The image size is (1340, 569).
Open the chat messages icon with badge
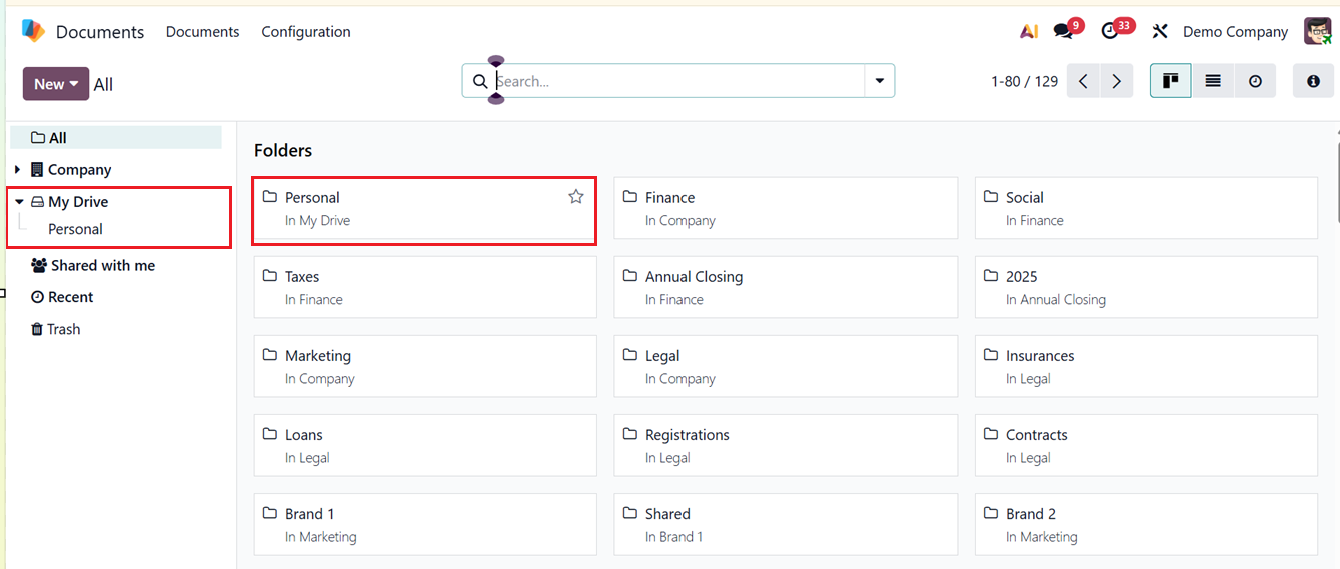click(1066, 30)
